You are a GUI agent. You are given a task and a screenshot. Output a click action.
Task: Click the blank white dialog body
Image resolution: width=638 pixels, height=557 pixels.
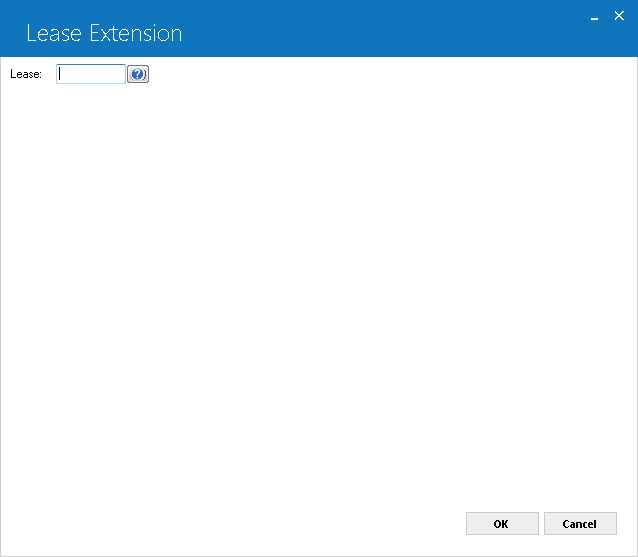coord(319,285)
